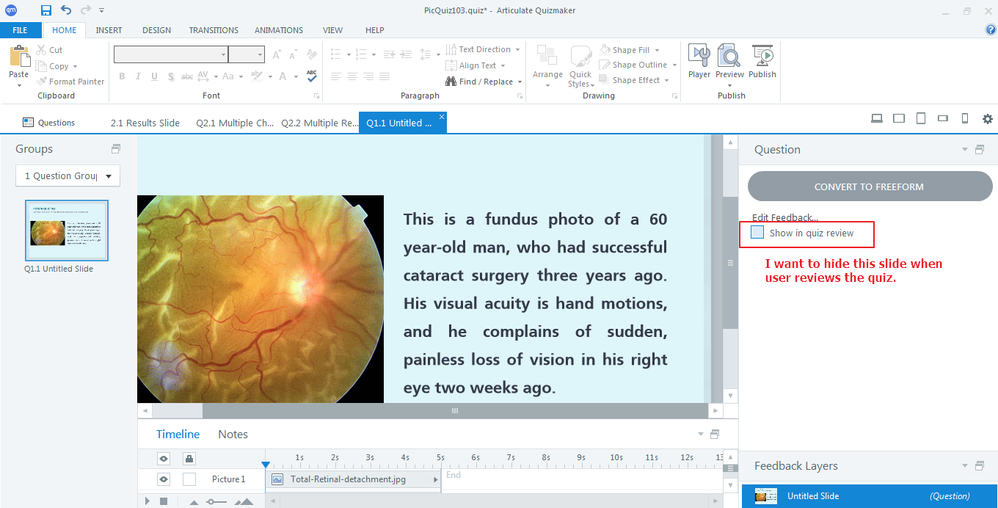998x508 pixels.
Task: Click the Save icon in title bar
Action: click(46, 10)
